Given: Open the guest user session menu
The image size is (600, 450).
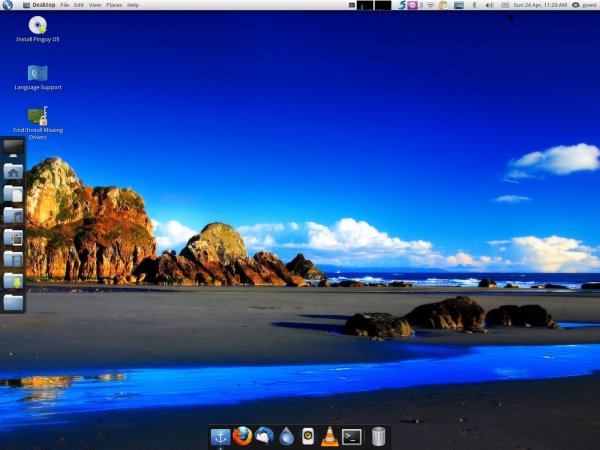Looking at the screenshot, I should tap(582, 5).
